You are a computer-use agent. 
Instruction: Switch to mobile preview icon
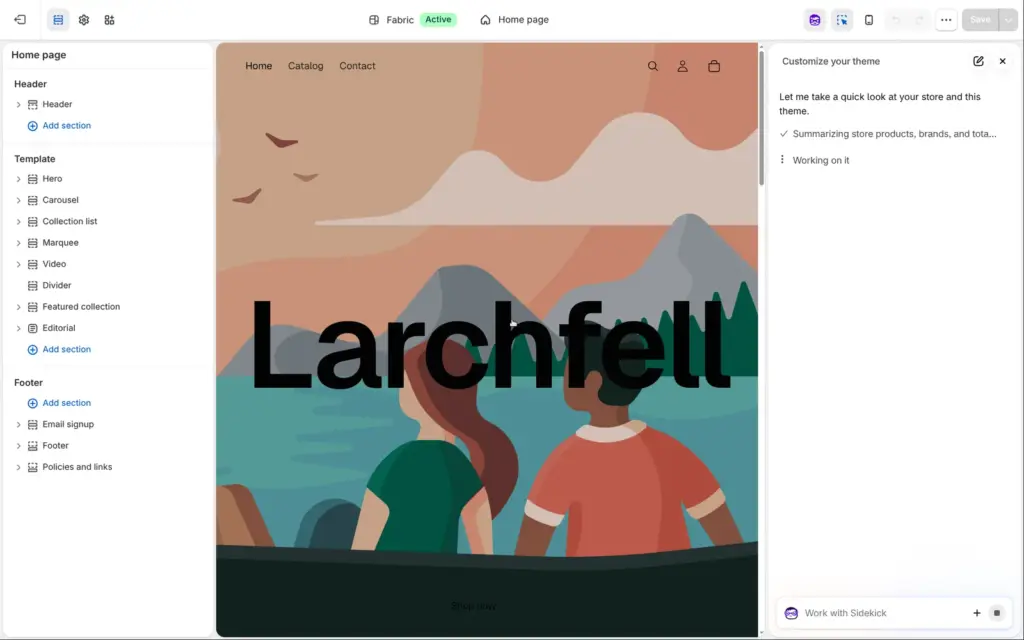click(x=869, y=20)
